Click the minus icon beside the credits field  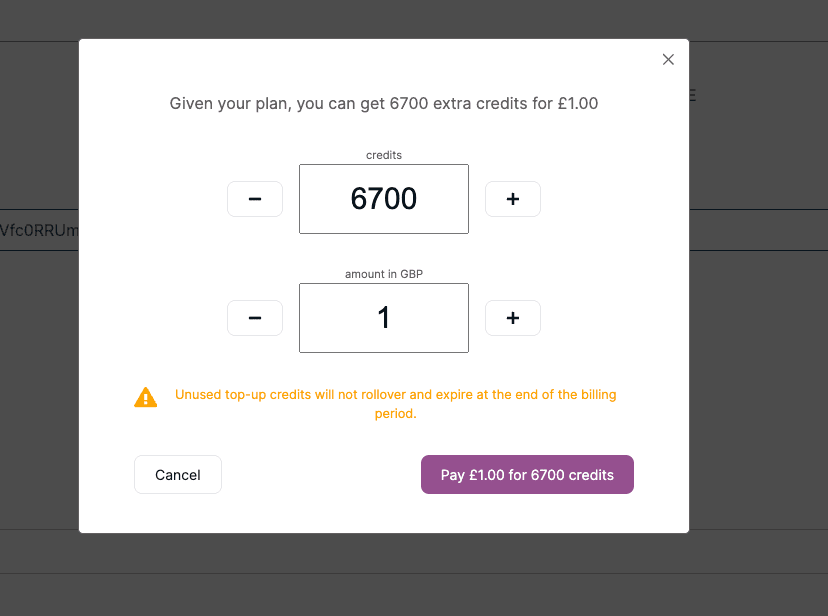(254, 198)
